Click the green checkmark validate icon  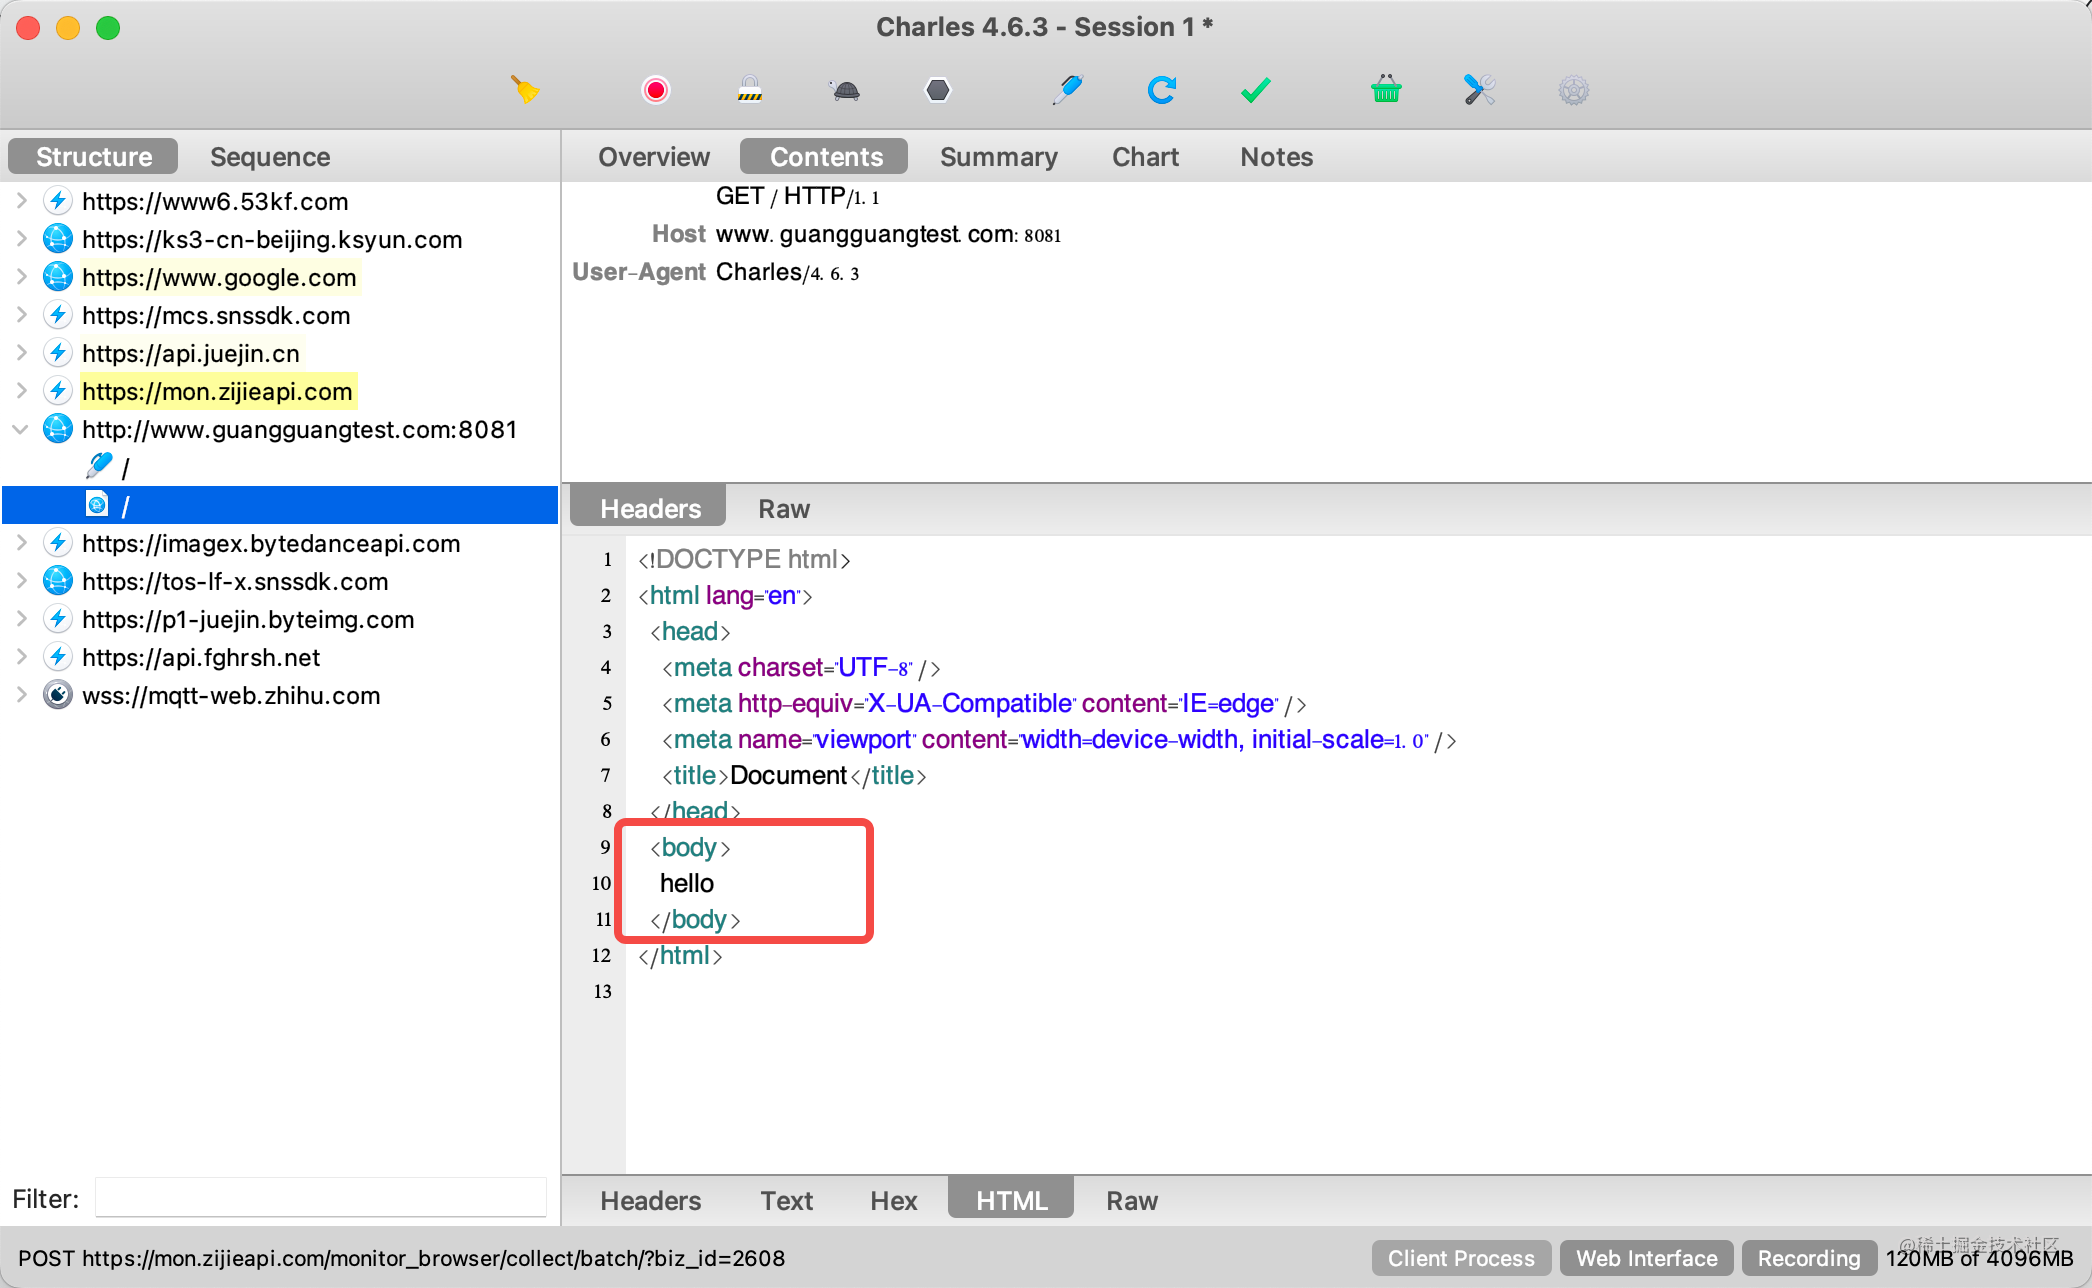(x=1255, y=90)
